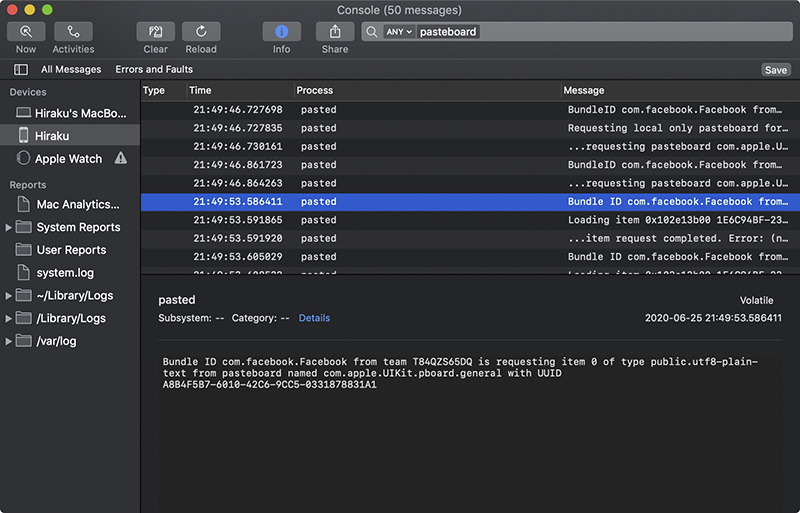Open the ANY search filter dropdown

point(398,32)
